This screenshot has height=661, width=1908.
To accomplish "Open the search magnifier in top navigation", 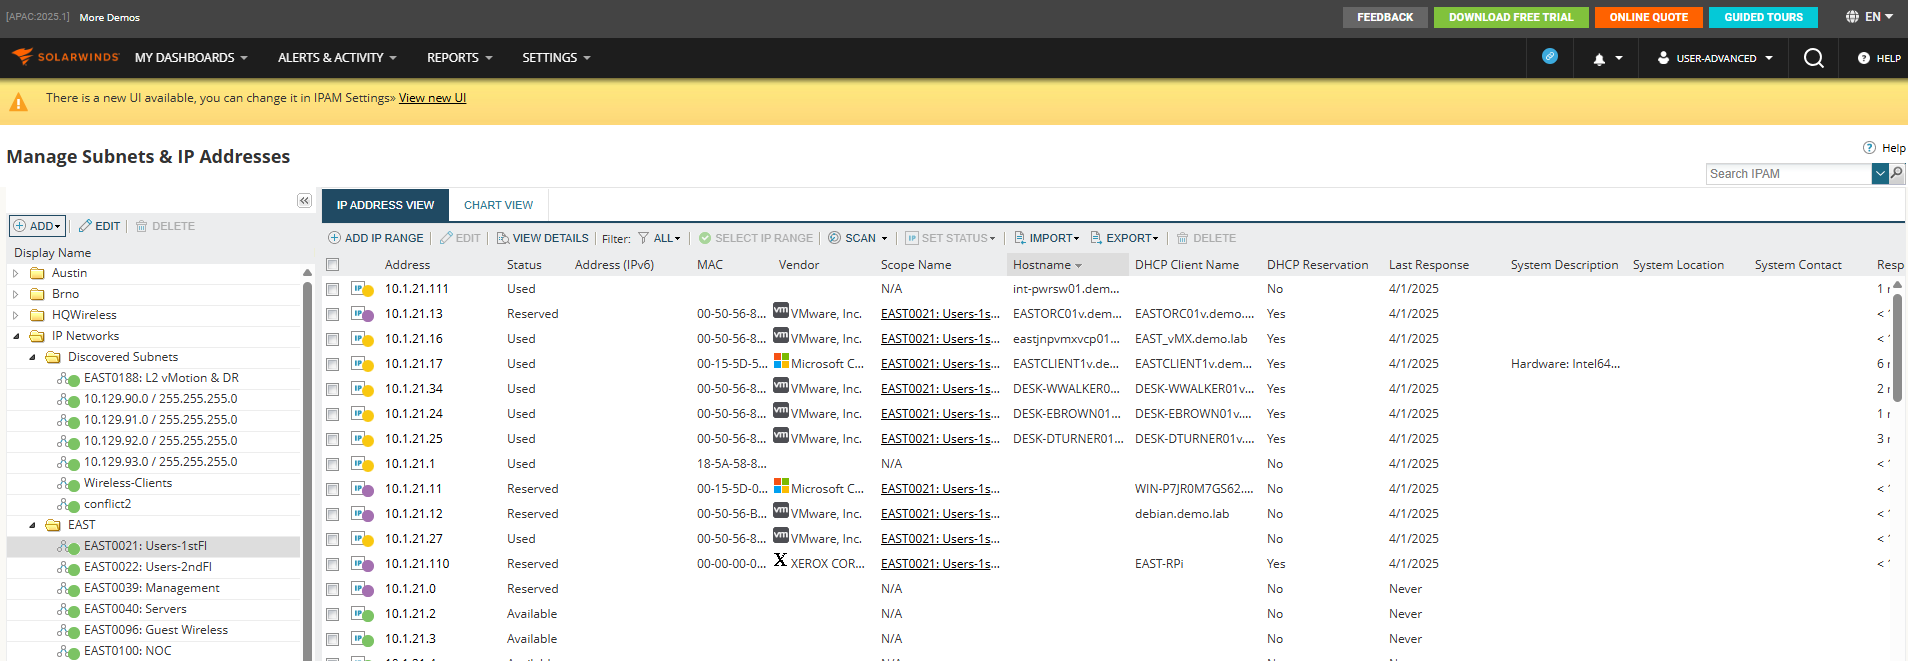I will [x=1813, y=58].
